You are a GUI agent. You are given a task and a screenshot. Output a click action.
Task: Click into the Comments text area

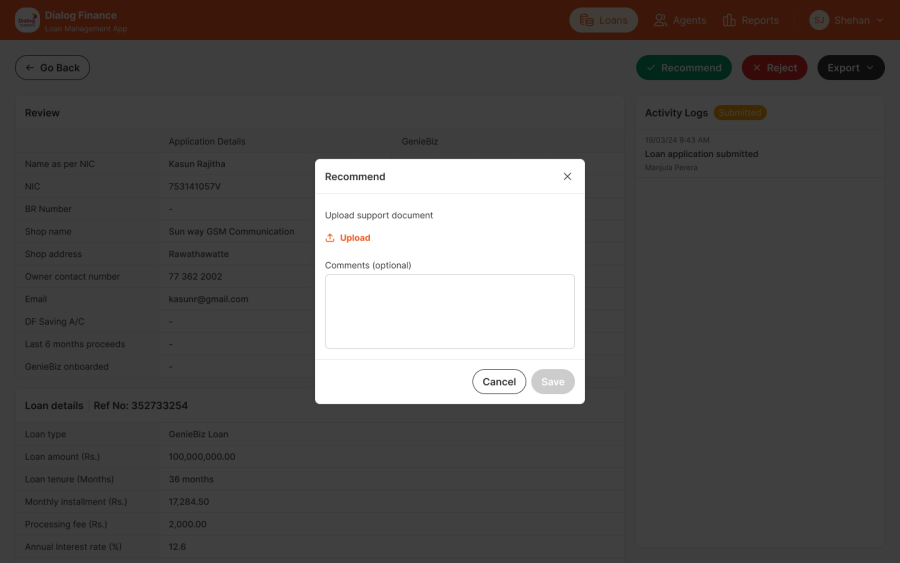pos(449,311)
